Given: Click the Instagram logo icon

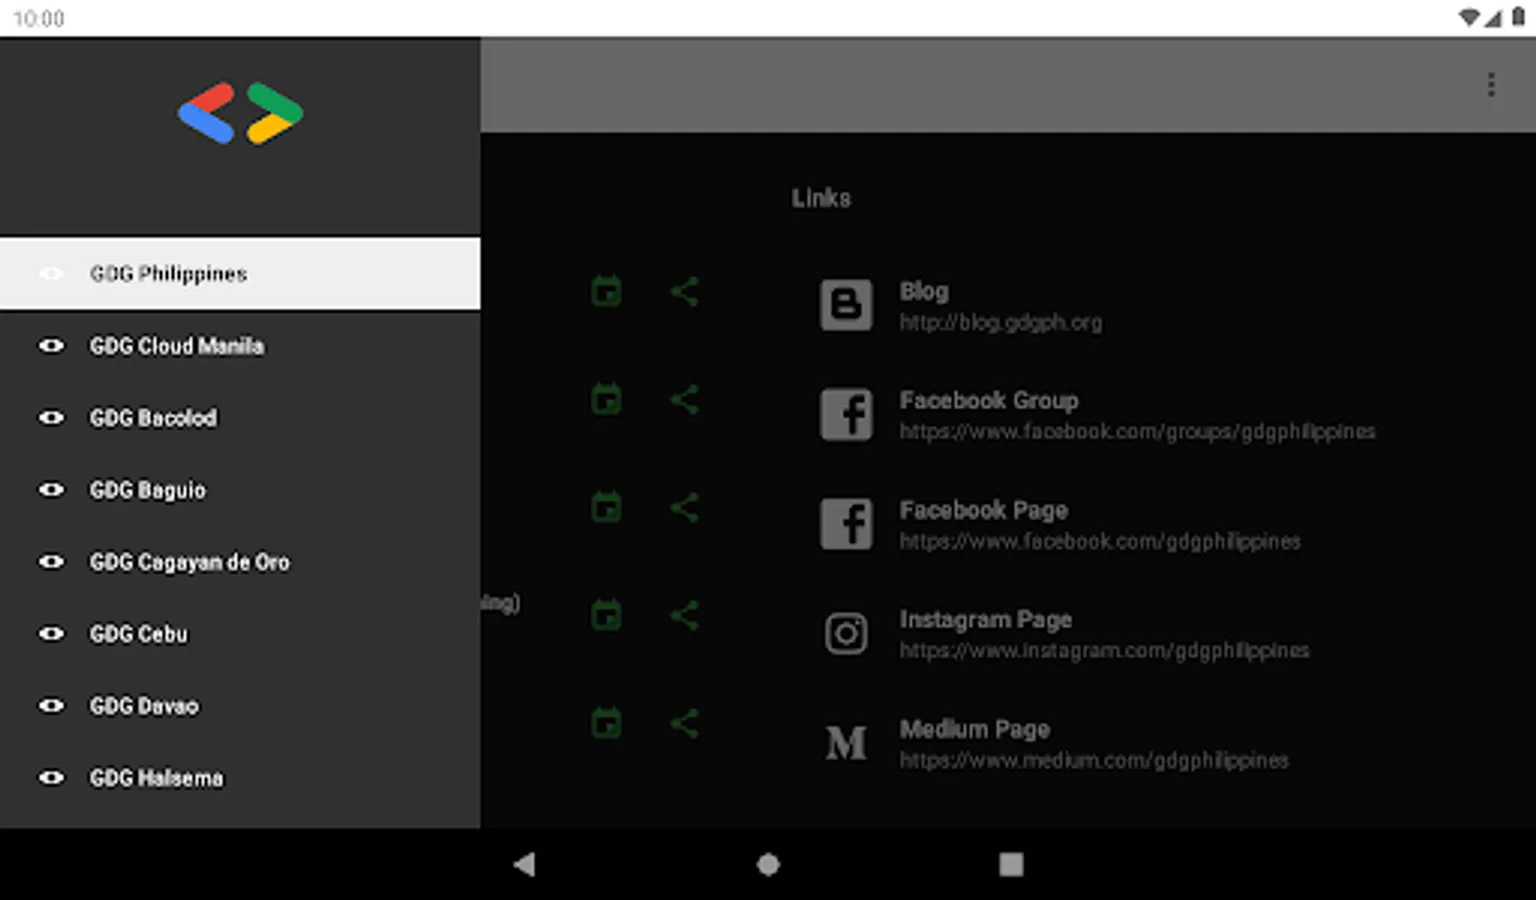Looking at the screenshot, I should (846, 633).
